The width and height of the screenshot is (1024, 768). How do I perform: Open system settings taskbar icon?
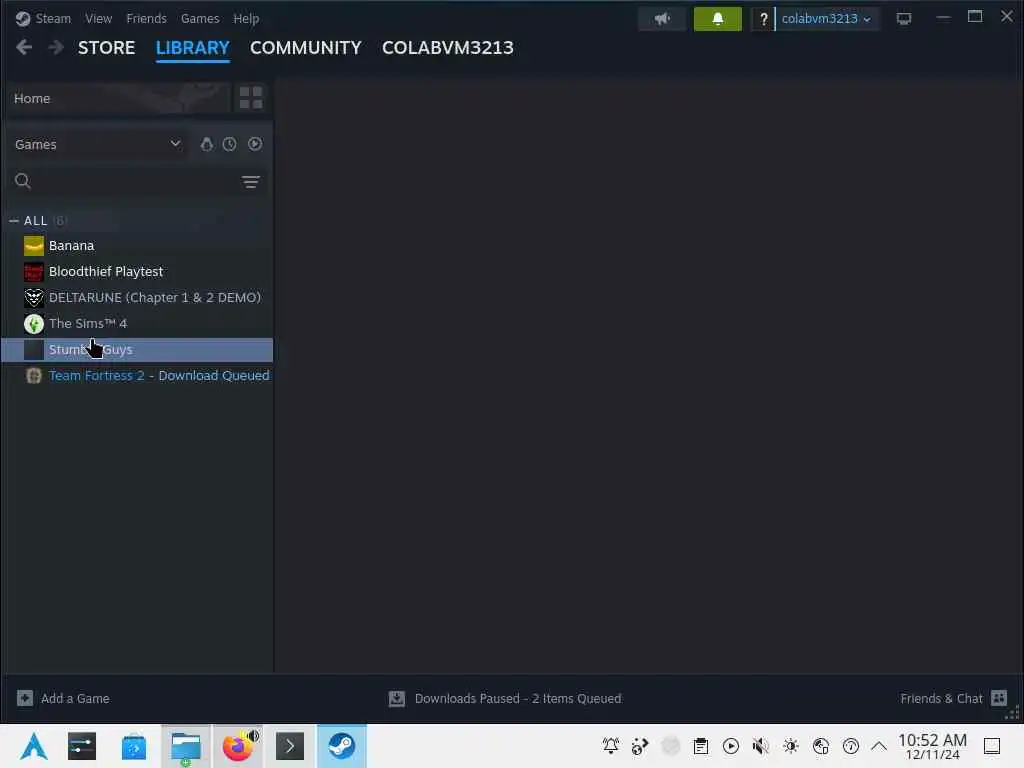[x=82, y=746]
